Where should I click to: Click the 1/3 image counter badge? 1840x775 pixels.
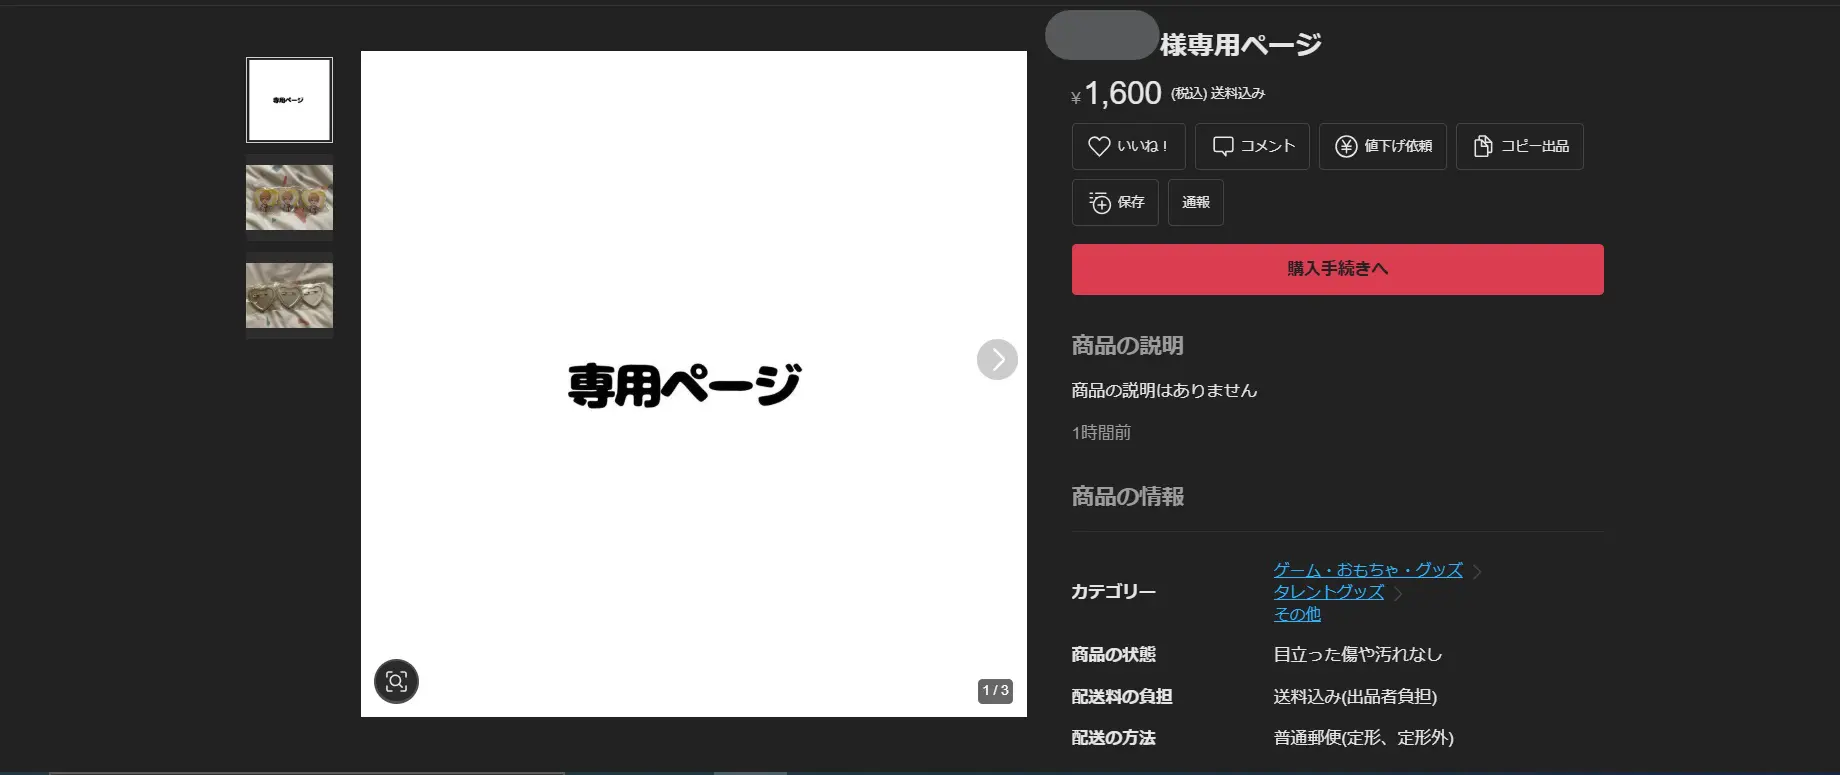994,691
